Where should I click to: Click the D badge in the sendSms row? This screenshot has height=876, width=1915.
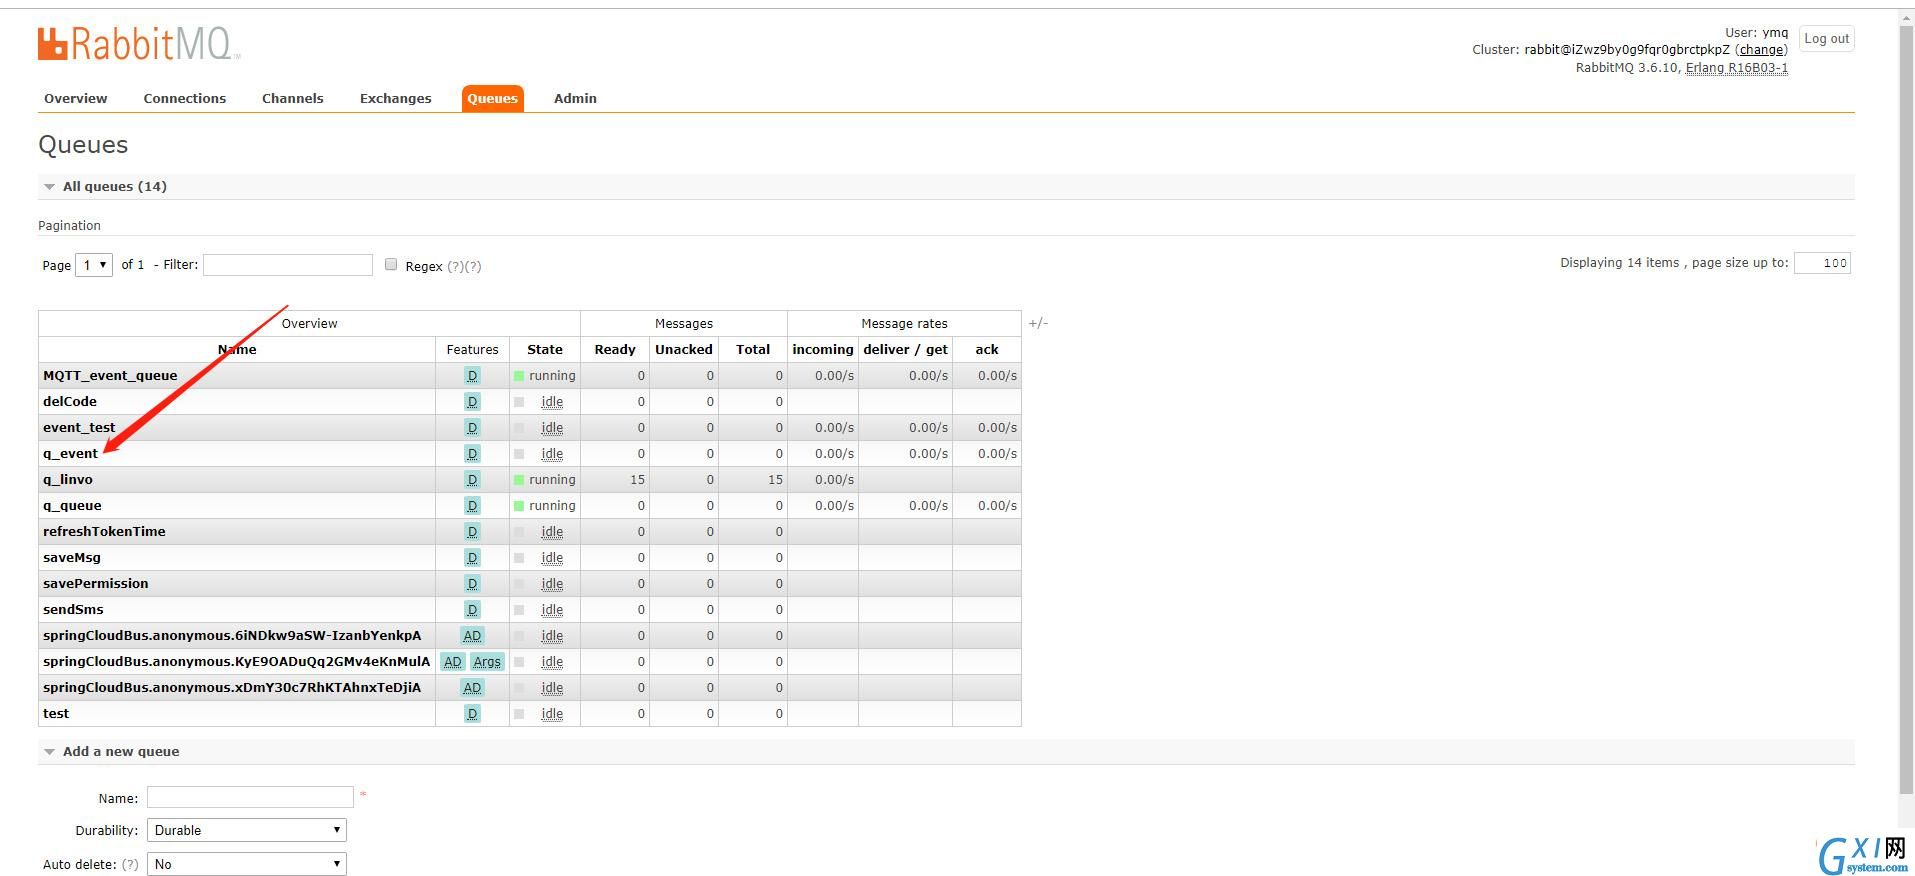click(x=472, y=609)
